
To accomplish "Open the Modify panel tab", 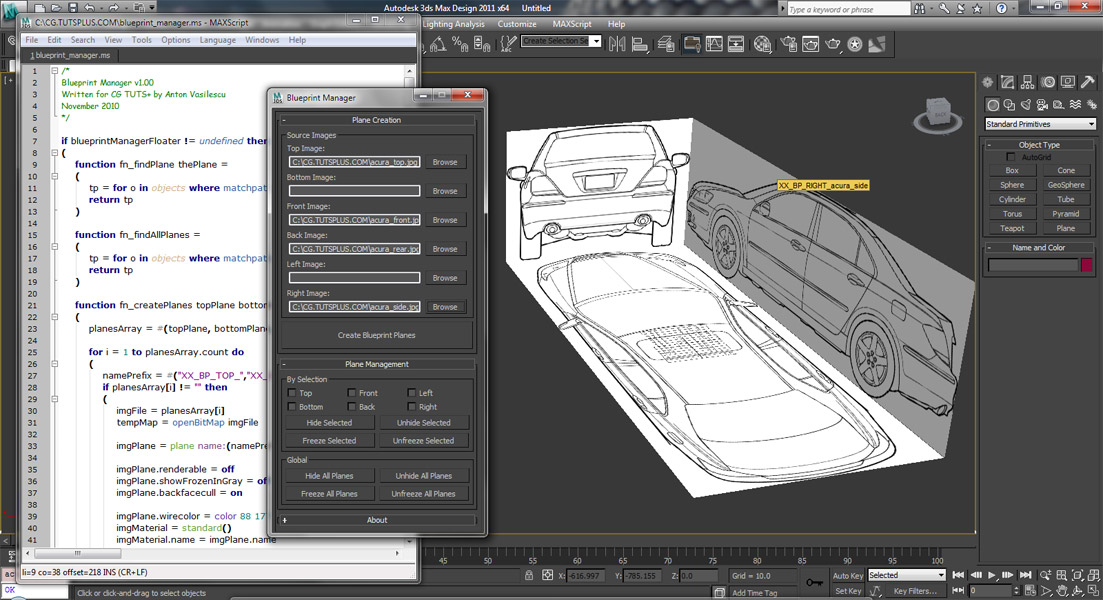I will (1008, 82).
